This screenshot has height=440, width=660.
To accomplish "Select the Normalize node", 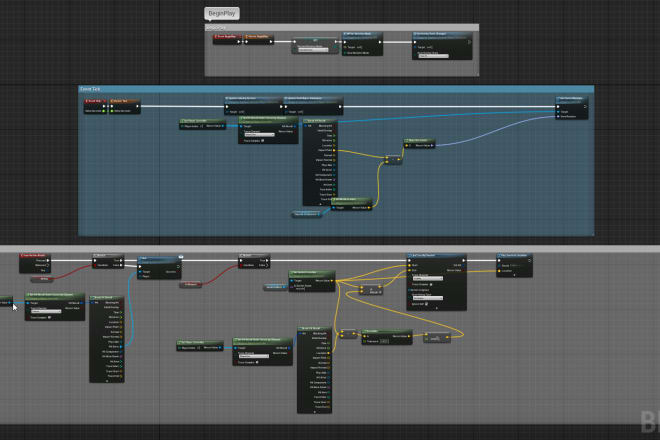I will tap(387, 337).
